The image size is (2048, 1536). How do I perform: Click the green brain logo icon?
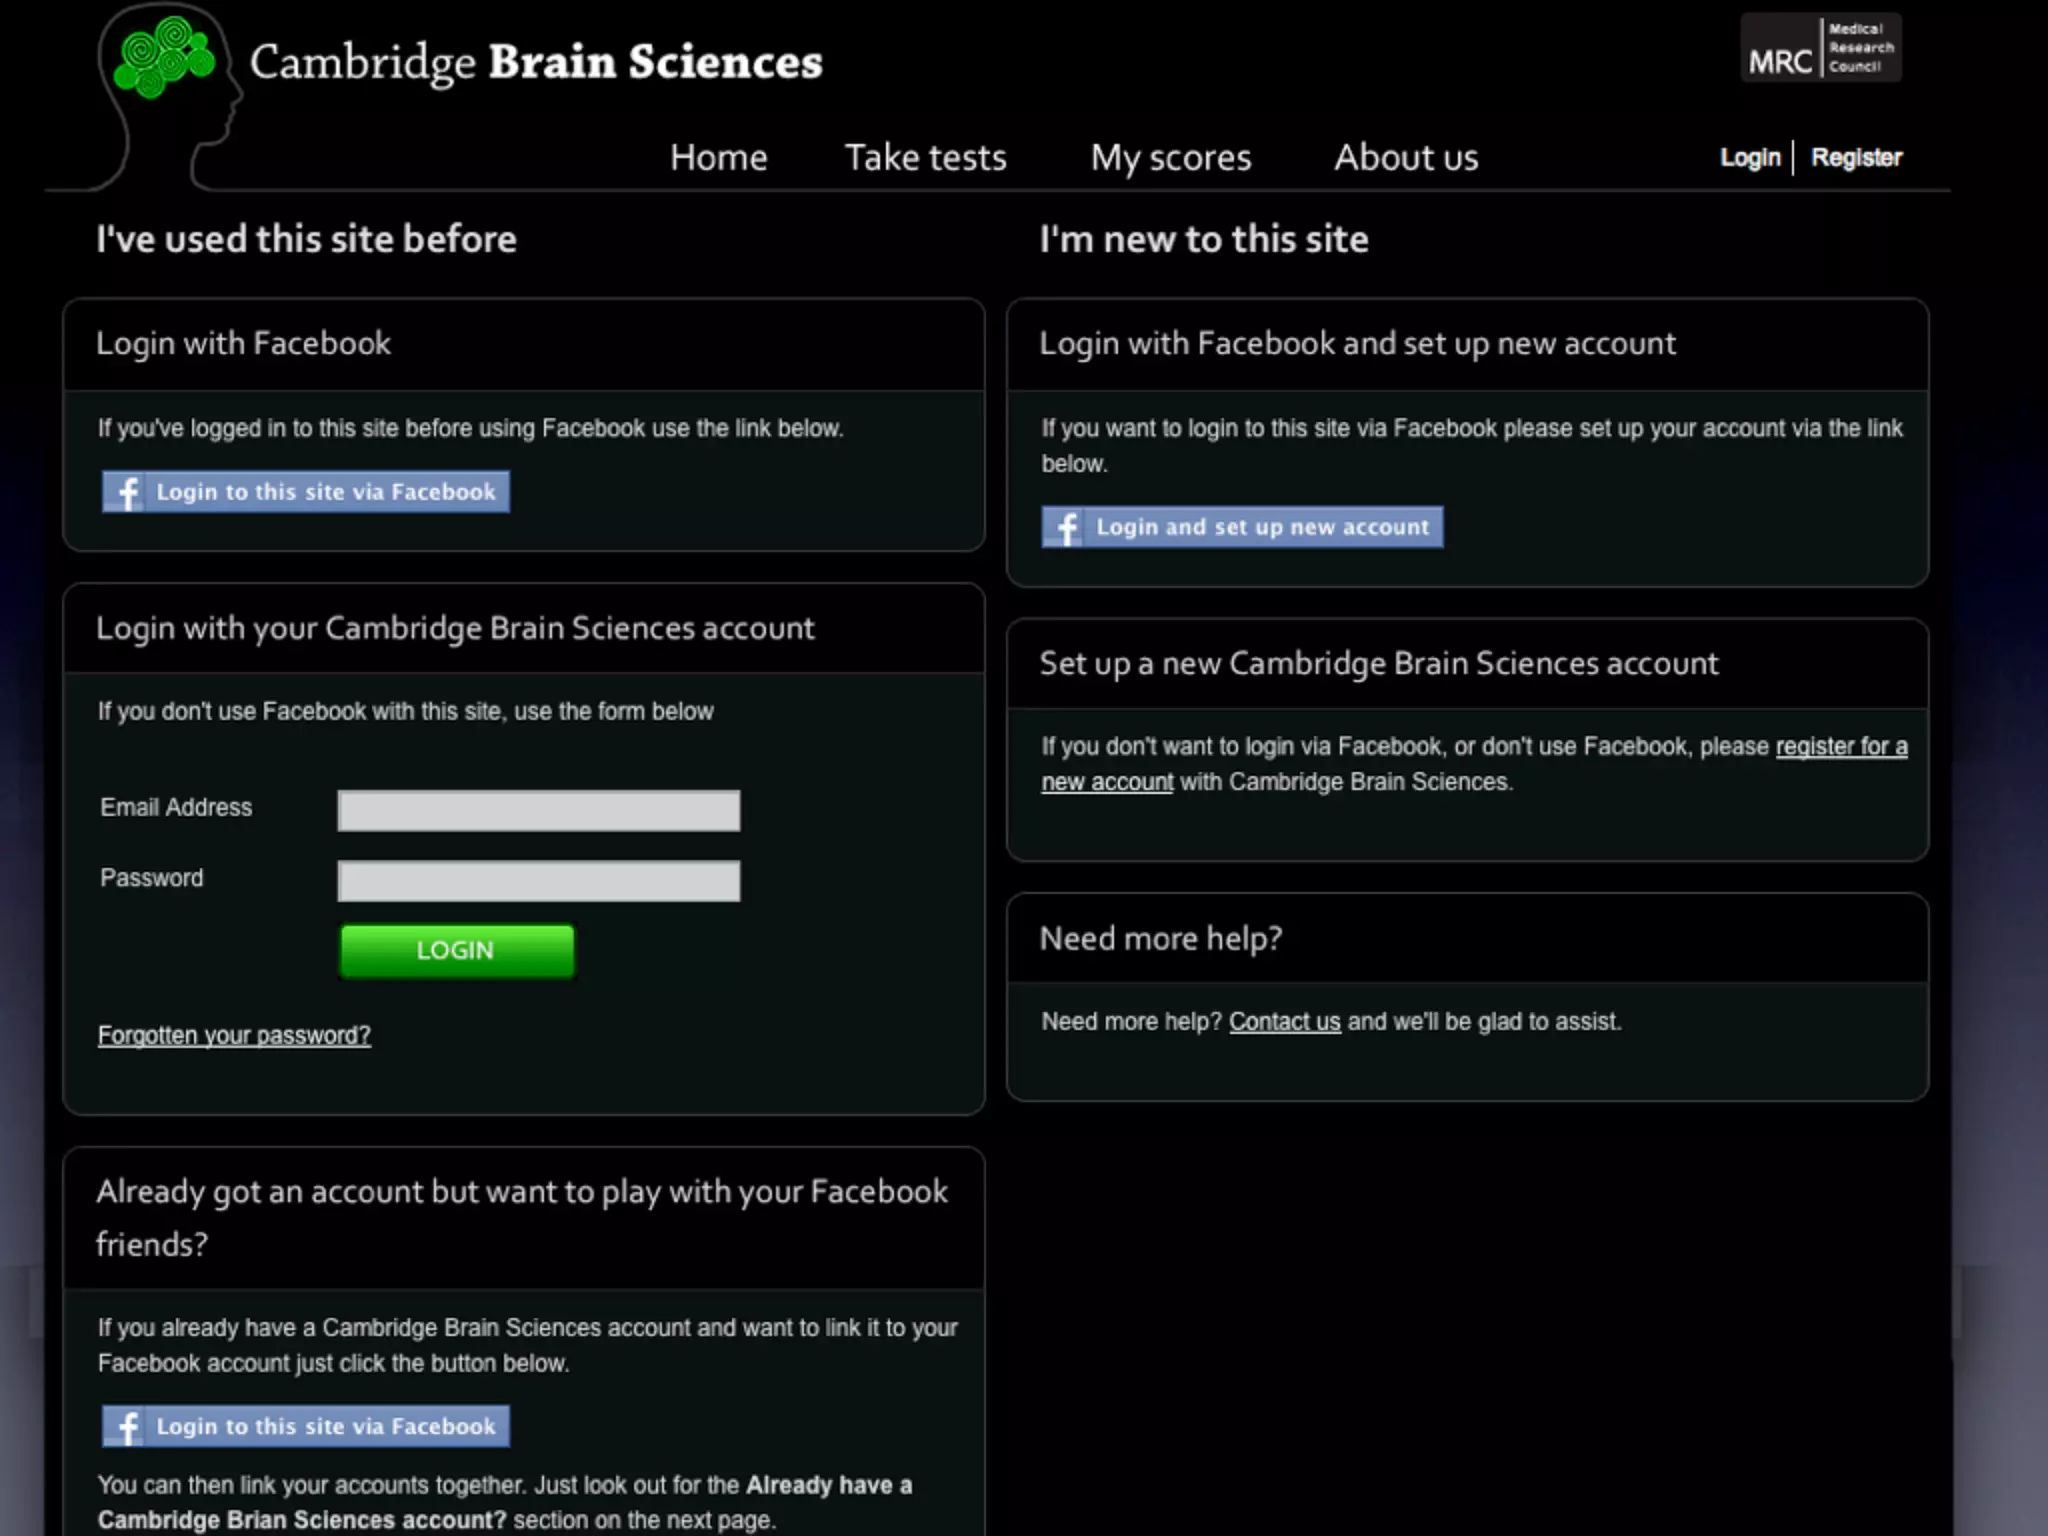pyautogui.click(x=164, y=58)
